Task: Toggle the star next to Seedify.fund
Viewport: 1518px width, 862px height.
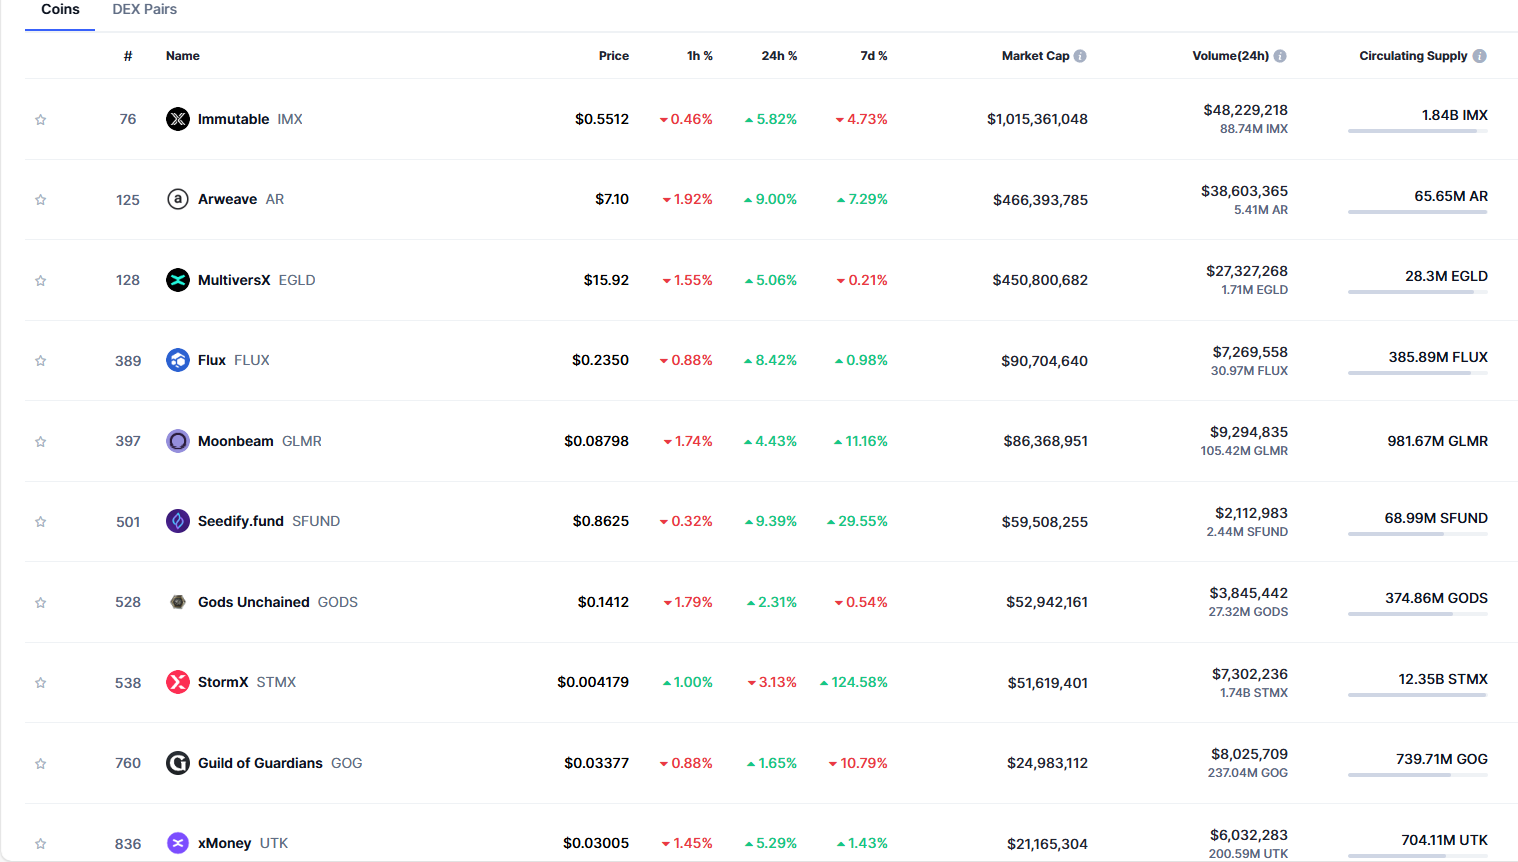Action: [x=40, y=521]
